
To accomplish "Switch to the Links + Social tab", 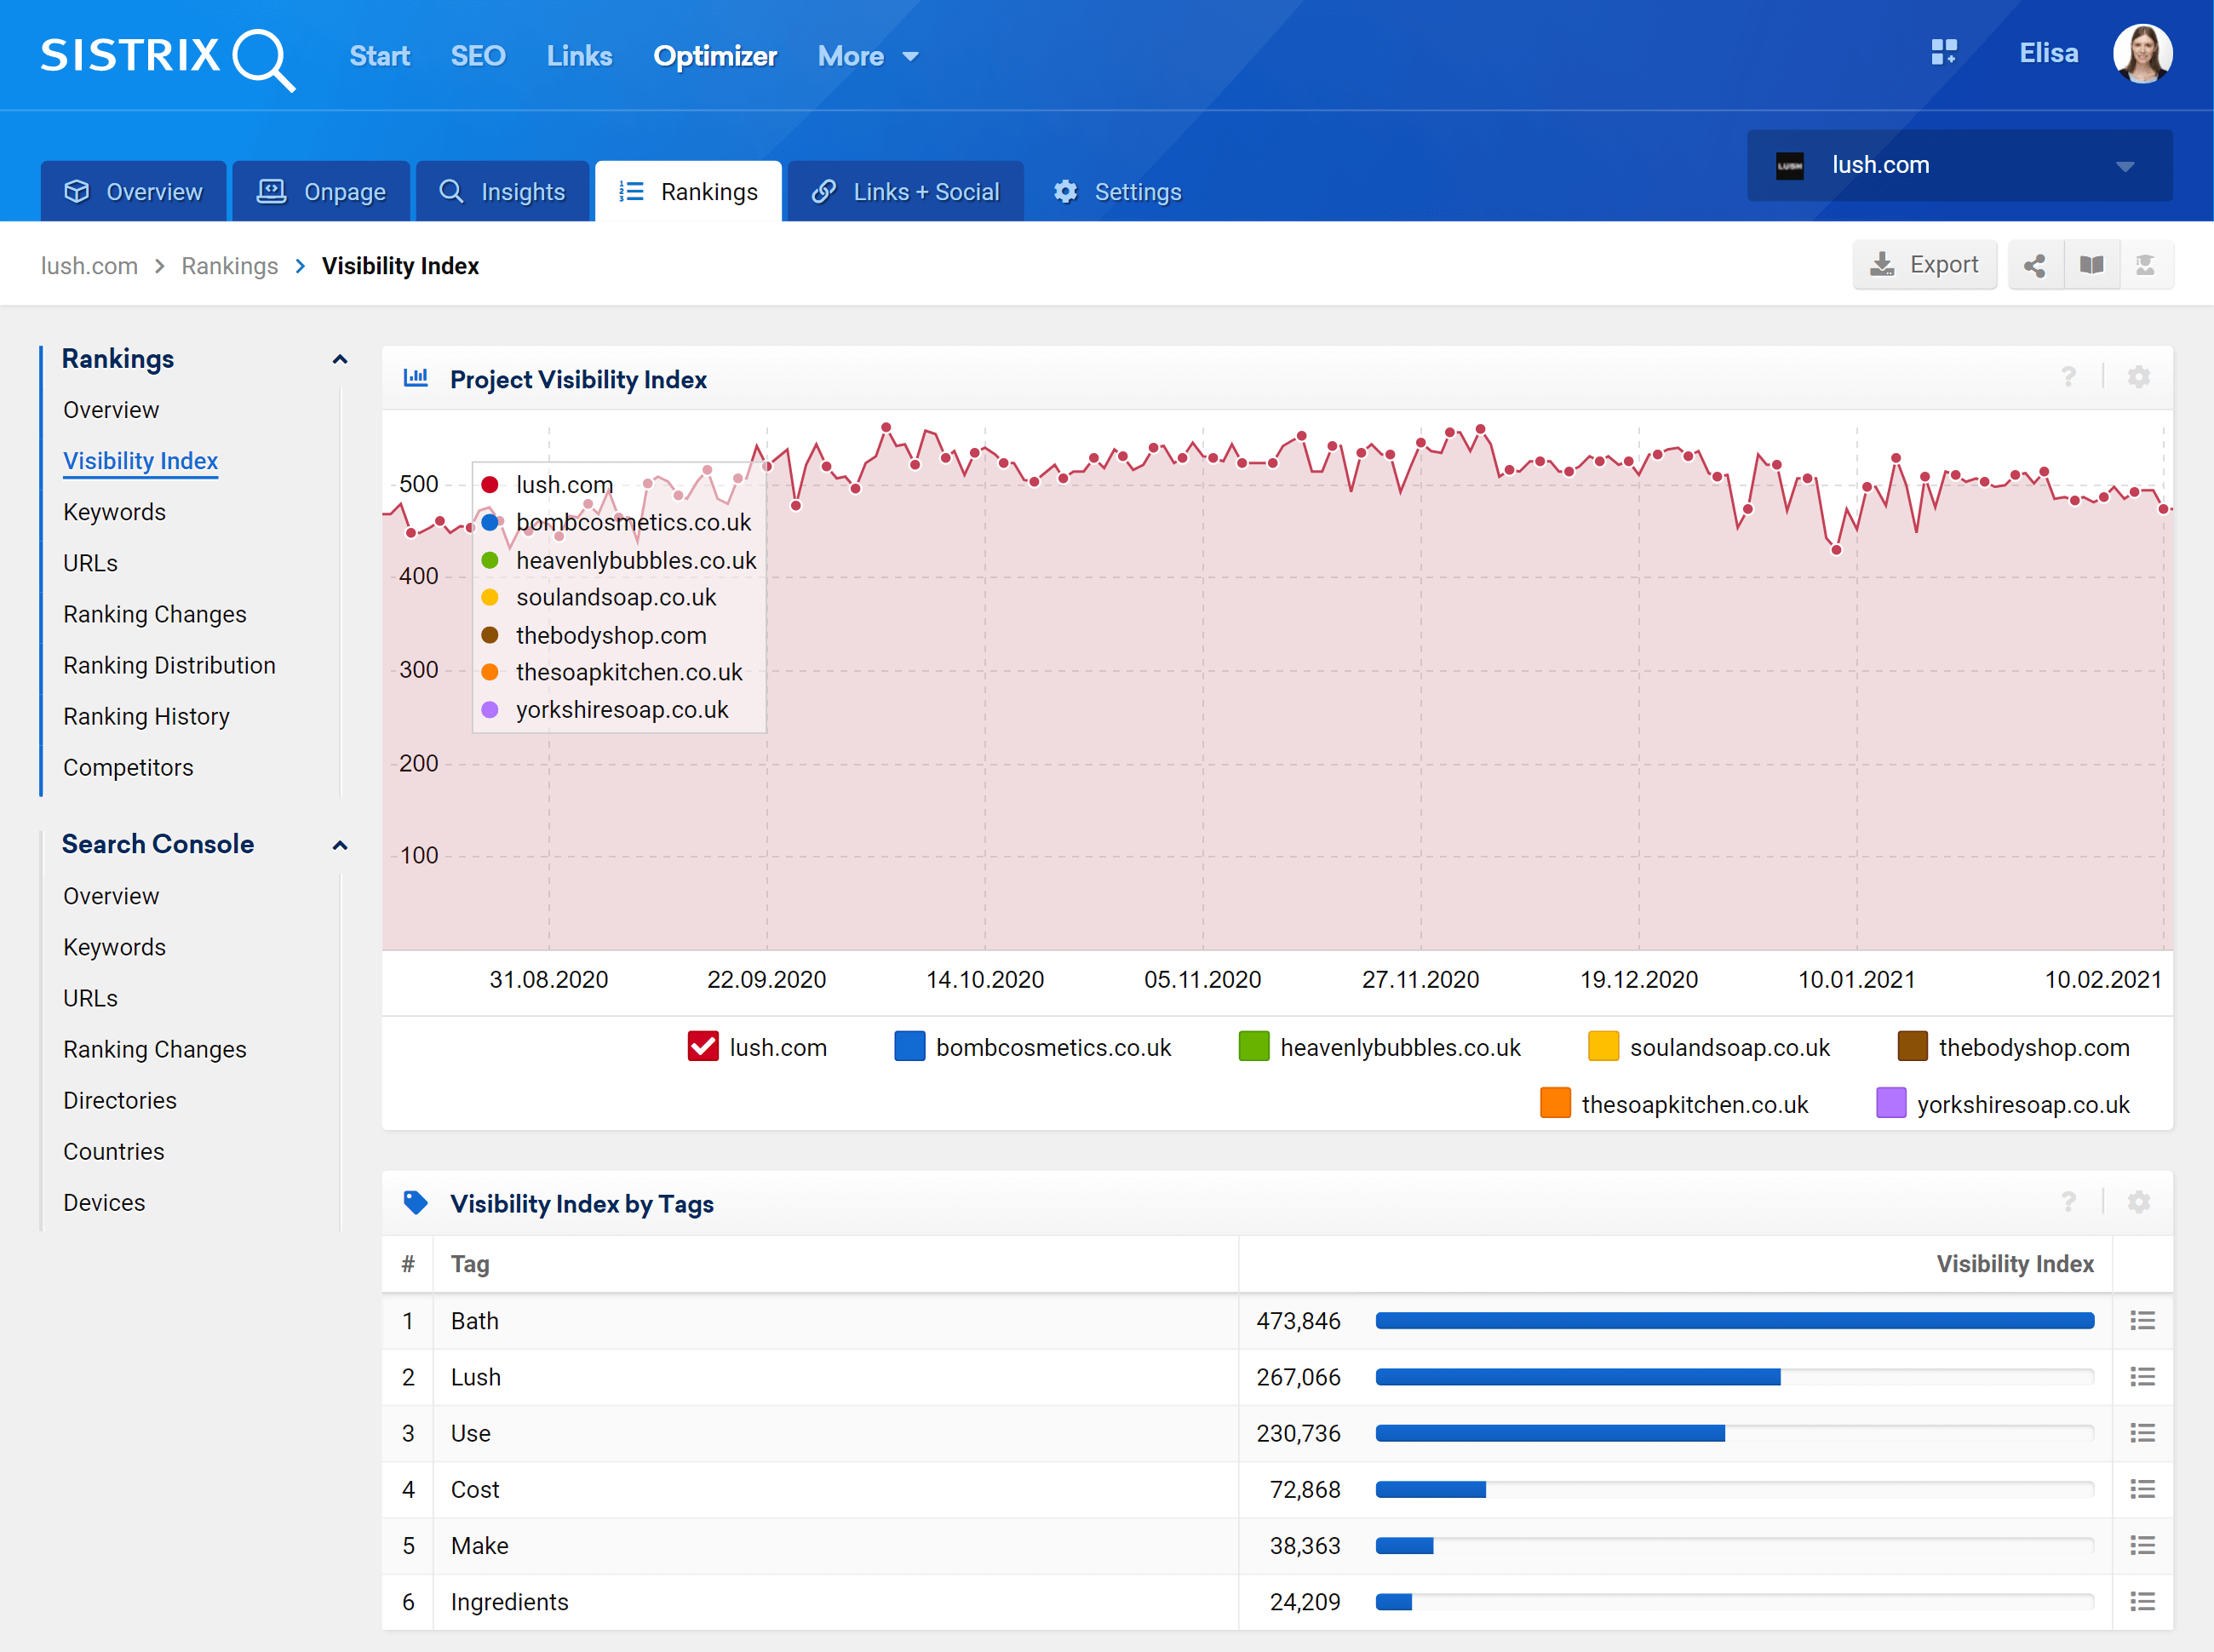I will (x=905, y=191).
